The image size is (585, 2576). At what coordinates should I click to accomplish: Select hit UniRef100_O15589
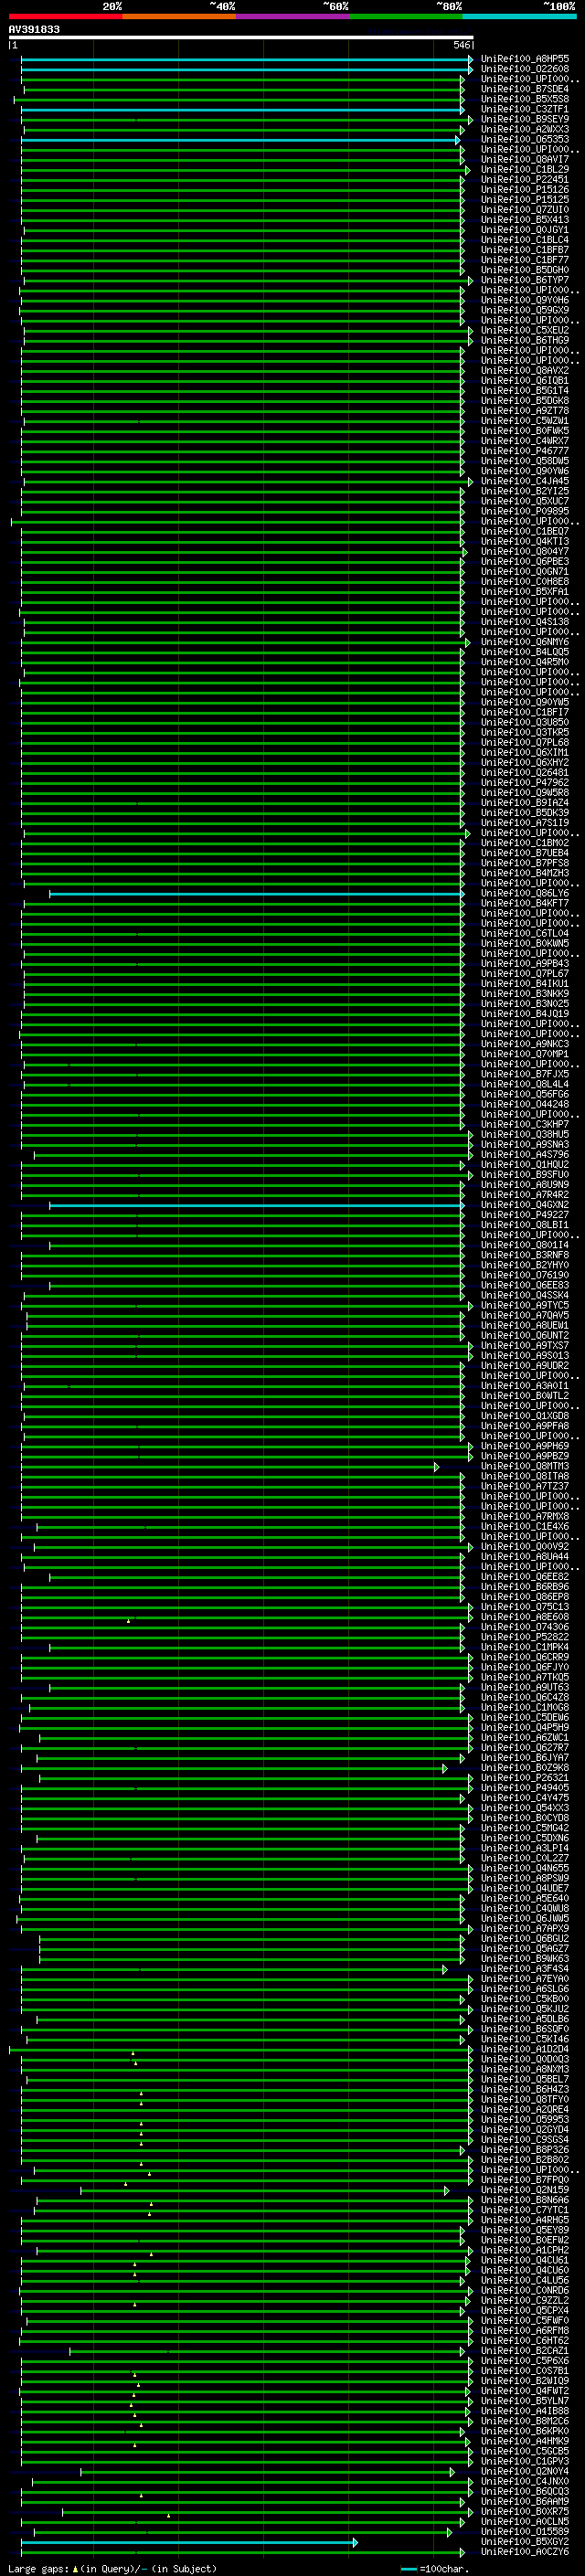[525, 2532]
